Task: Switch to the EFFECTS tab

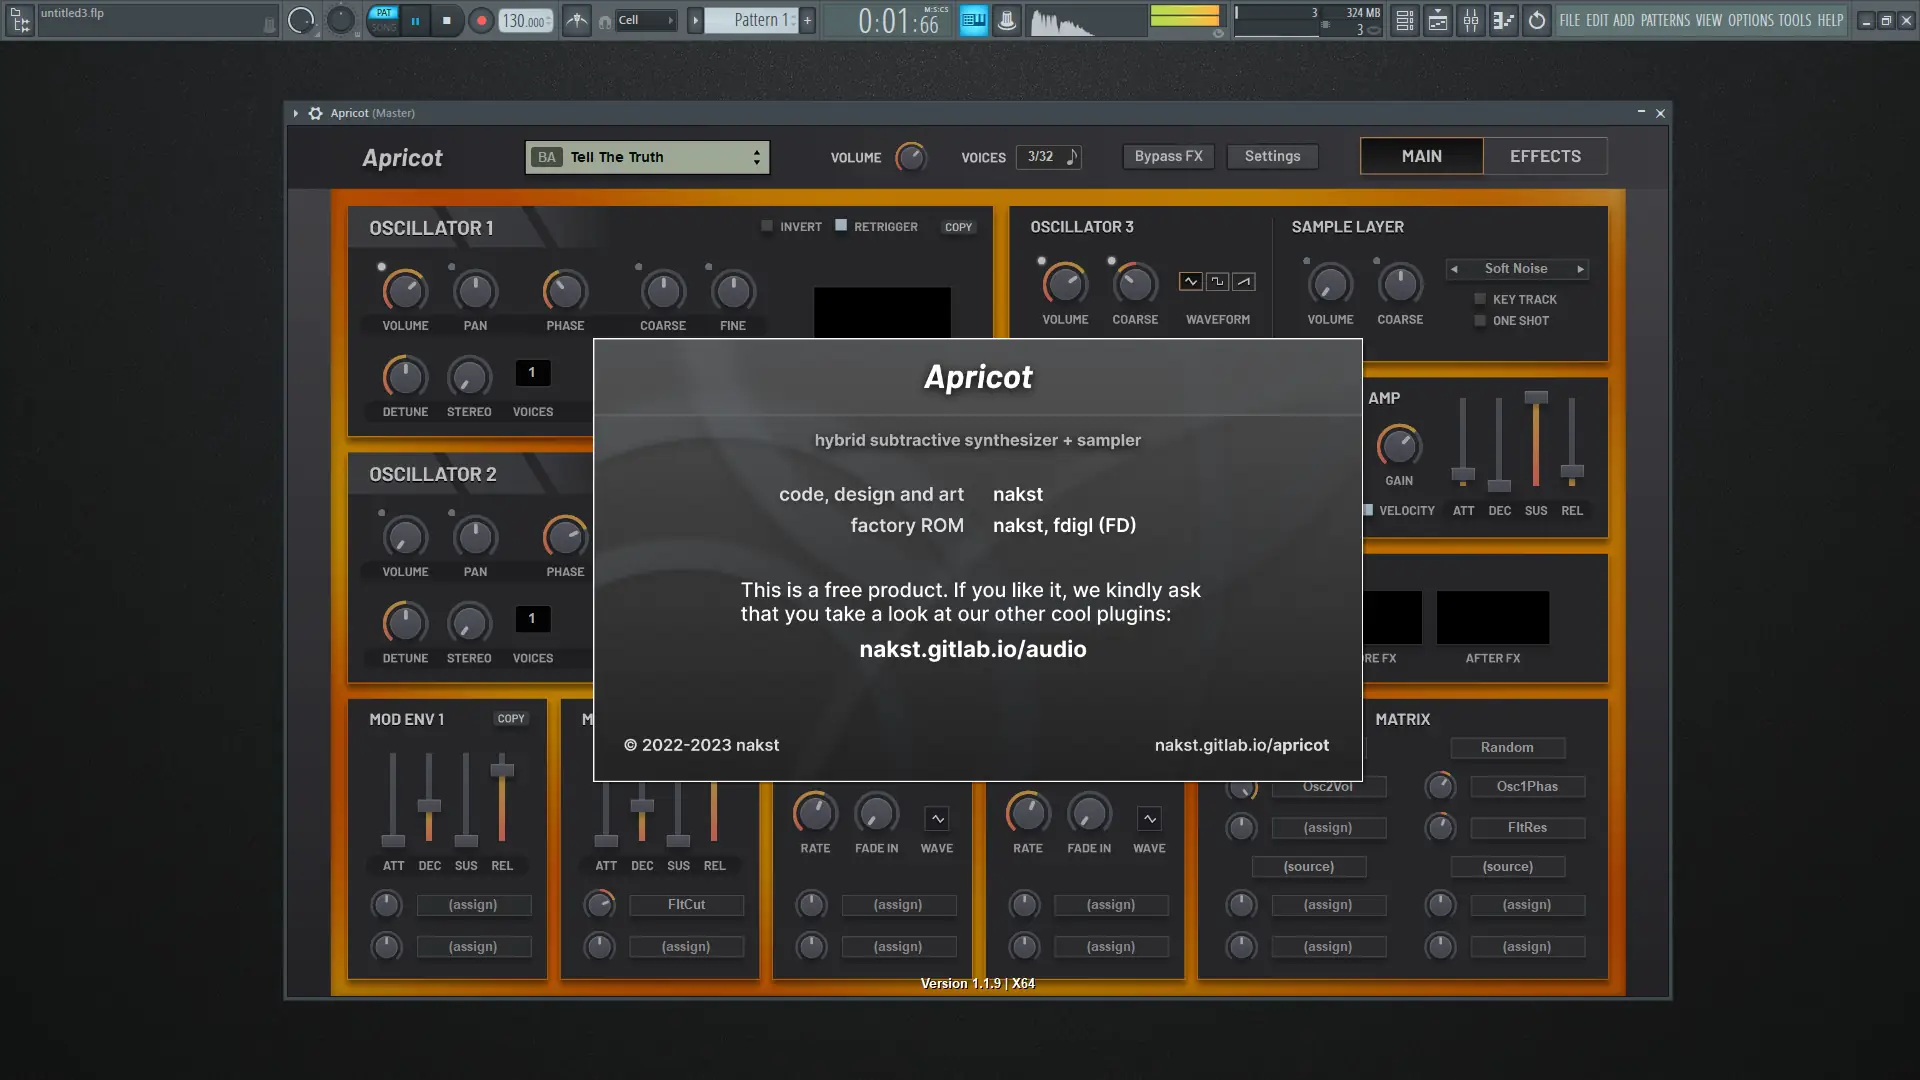Action: (1545, 156)
